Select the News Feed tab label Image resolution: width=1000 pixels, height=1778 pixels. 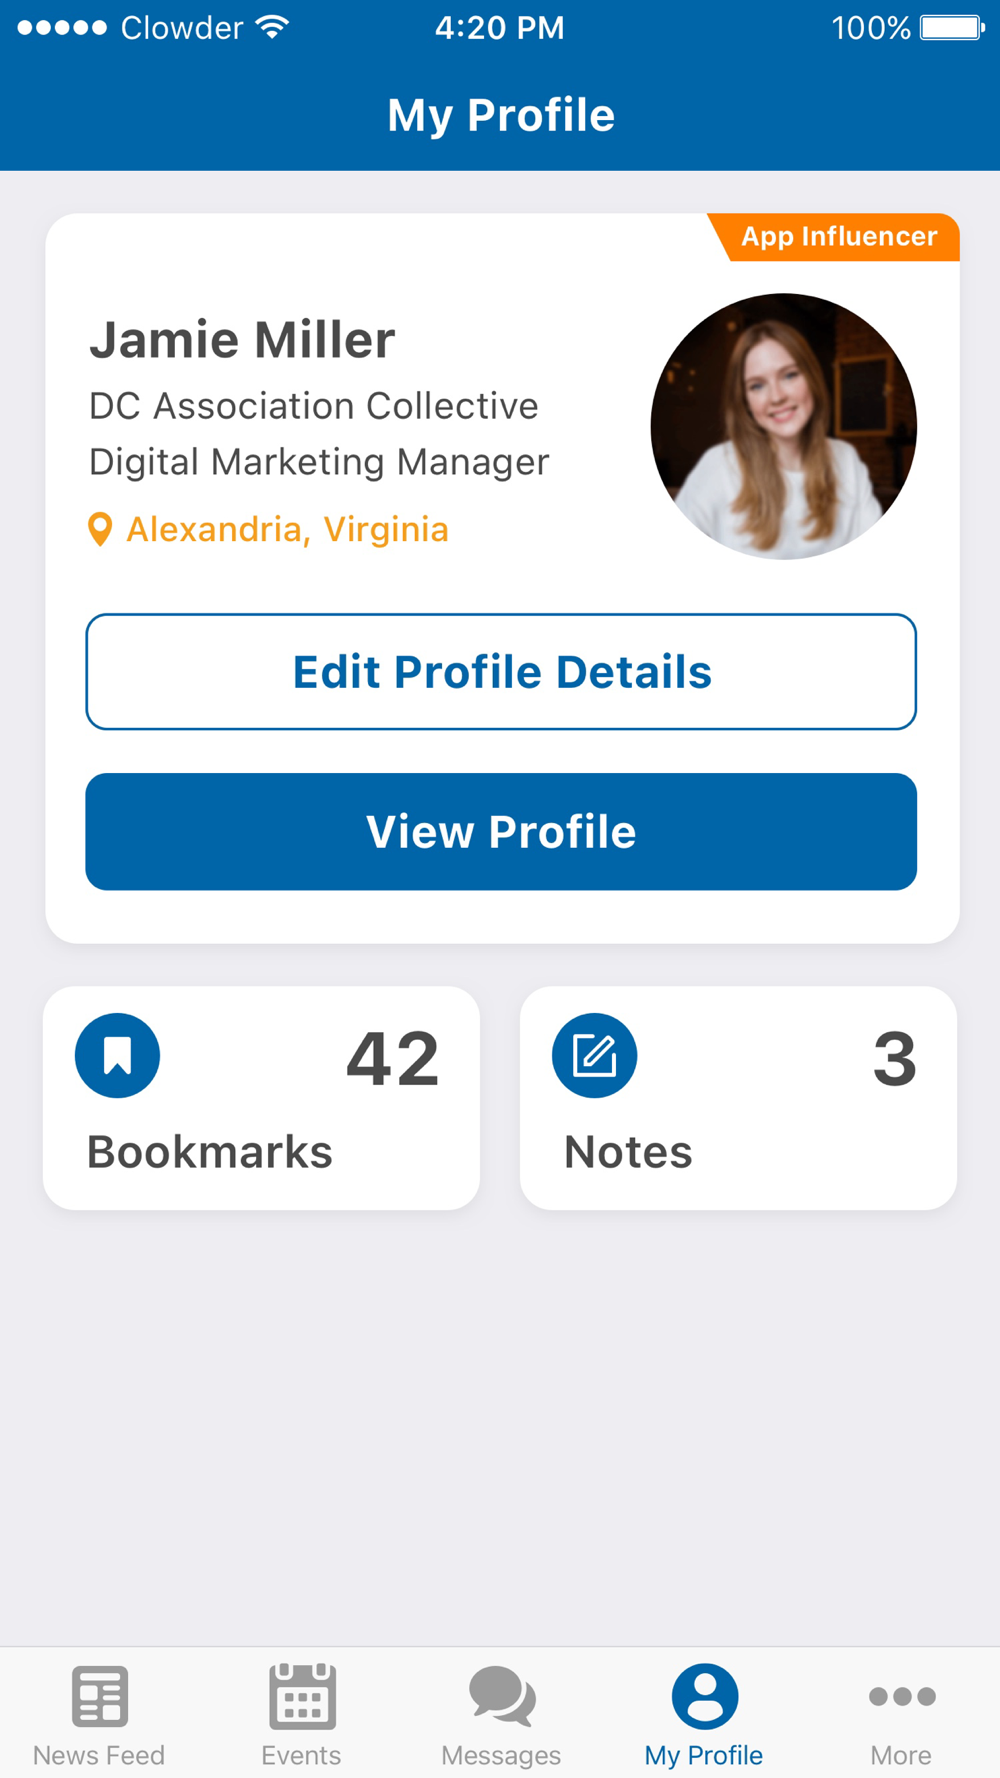(x=99, y=1755)
